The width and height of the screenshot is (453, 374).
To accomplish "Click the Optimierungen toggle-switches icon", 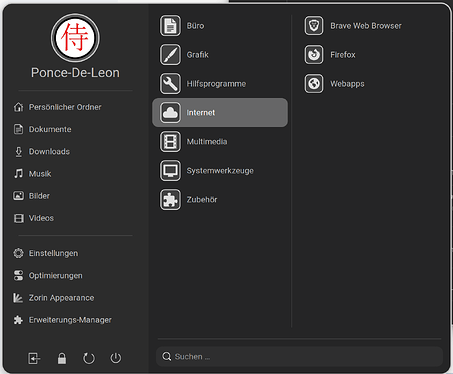I will 19,276.
